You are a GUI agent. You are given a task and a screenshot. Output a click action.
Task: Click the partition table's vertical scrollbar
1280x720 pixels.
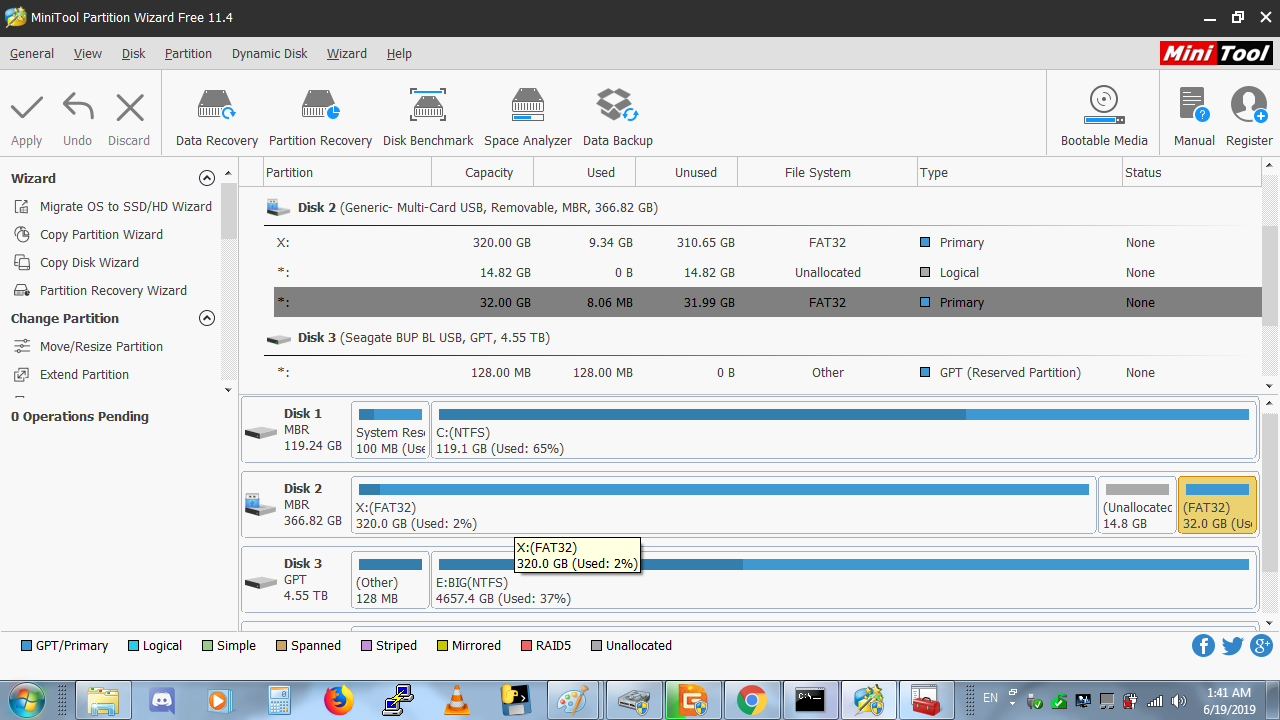tap(1270, 275)
